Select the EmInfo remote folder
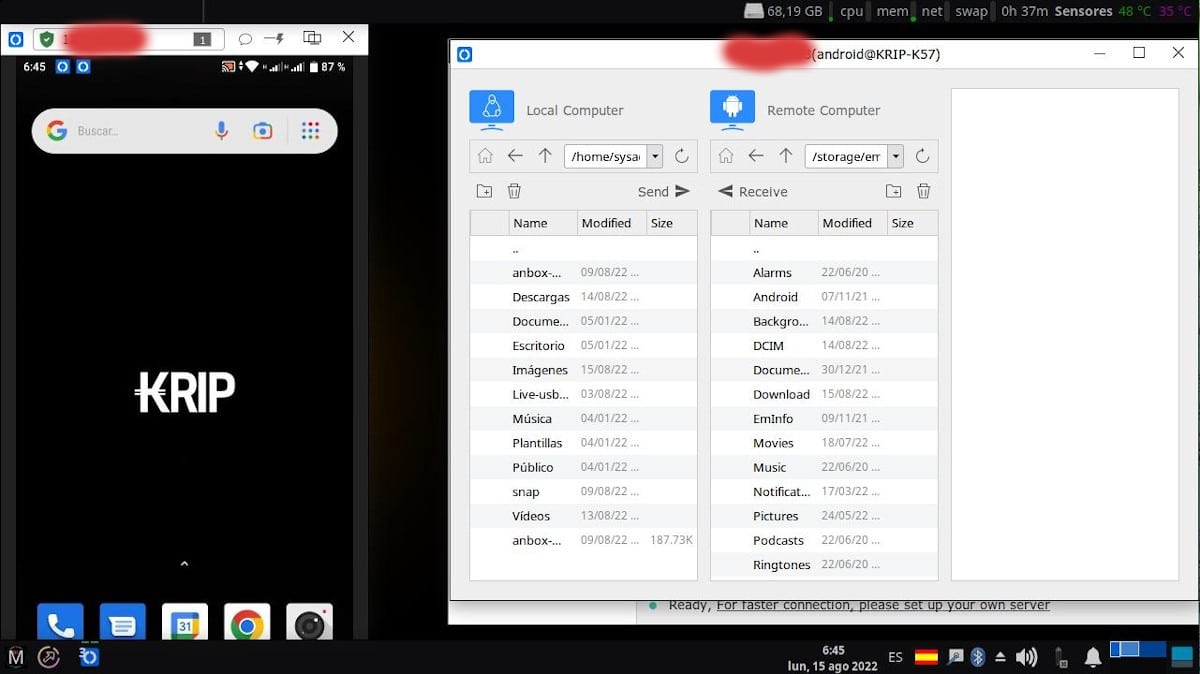 click(x=824, y=418)
